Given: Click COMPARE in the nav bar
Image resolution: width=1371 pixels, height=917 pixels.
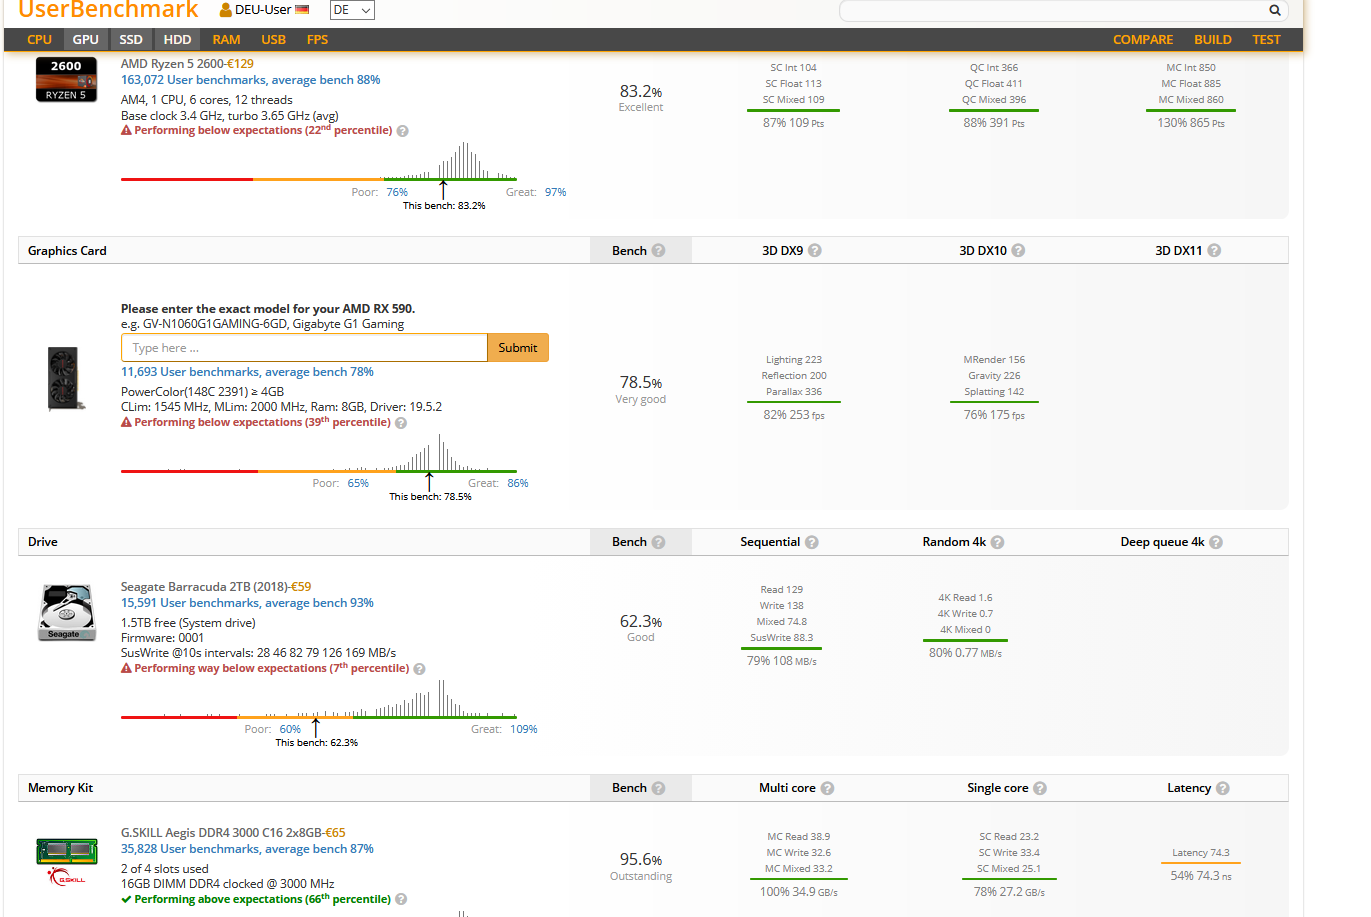Looking at the screenshot, I should [x=1143, y=40].
